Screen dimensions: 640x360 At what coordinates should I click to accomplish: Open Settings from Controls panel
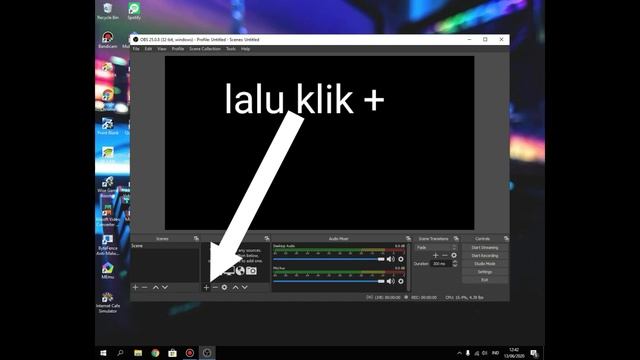coord(485,272)
